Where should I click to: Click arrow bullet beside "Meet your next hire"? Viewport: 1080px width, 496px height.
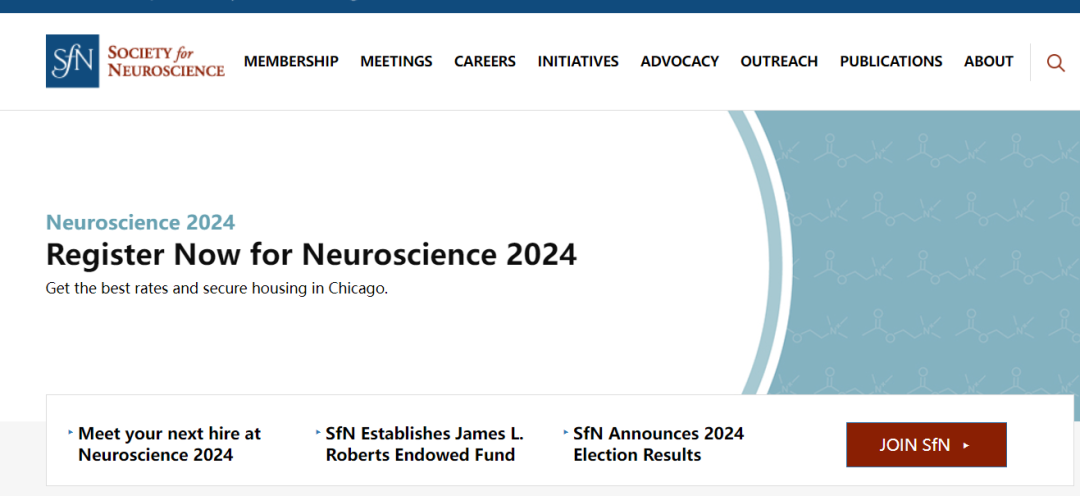pyautogui.click(x=71, y=433)
